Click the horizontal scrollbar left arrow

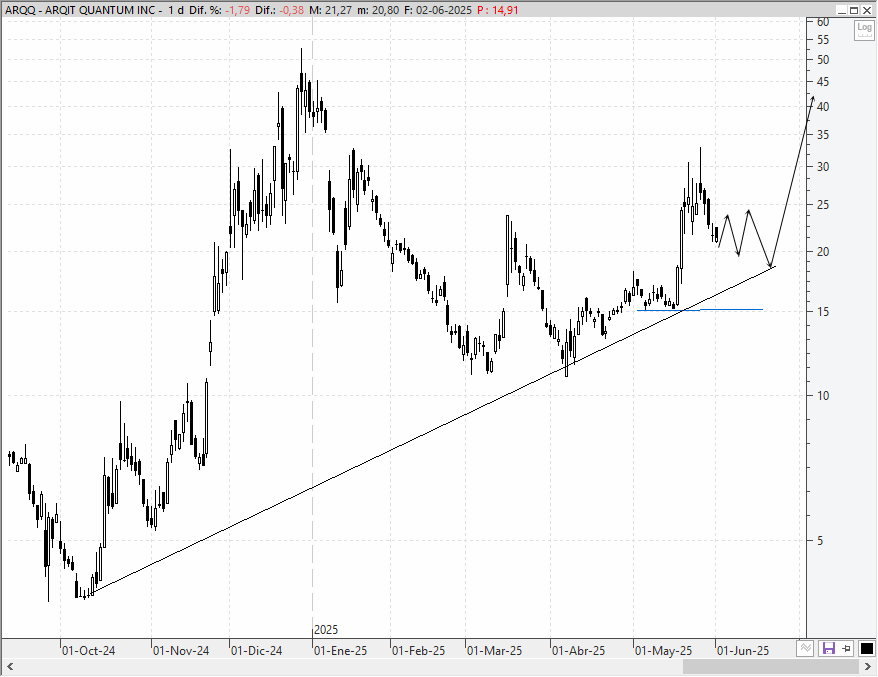coord(10,666)
